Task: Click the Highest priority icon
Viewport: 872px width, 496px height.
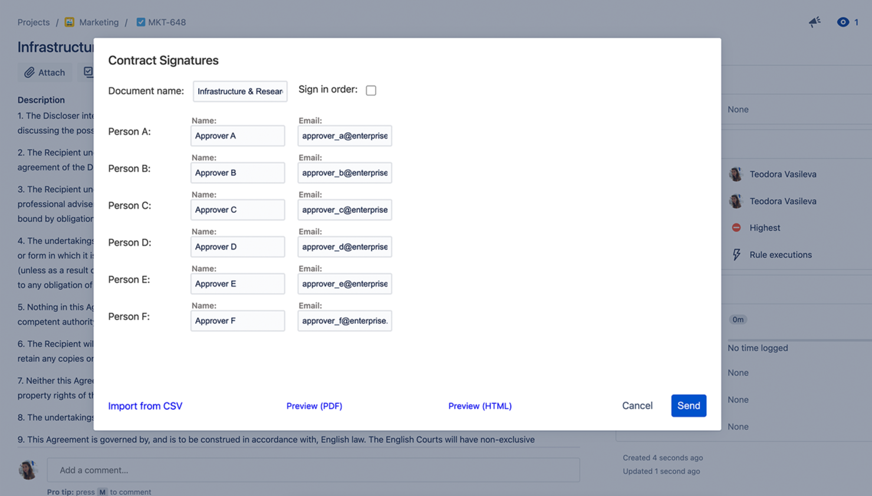Action: [x=736, y=227]
